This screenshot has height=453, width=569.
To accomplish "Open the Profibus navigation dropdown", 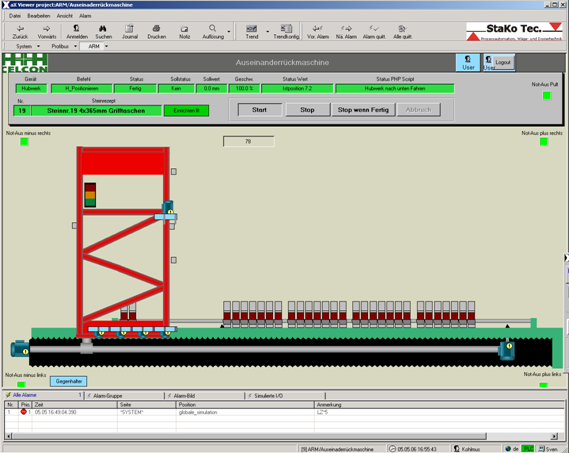I will coord(75,46).
